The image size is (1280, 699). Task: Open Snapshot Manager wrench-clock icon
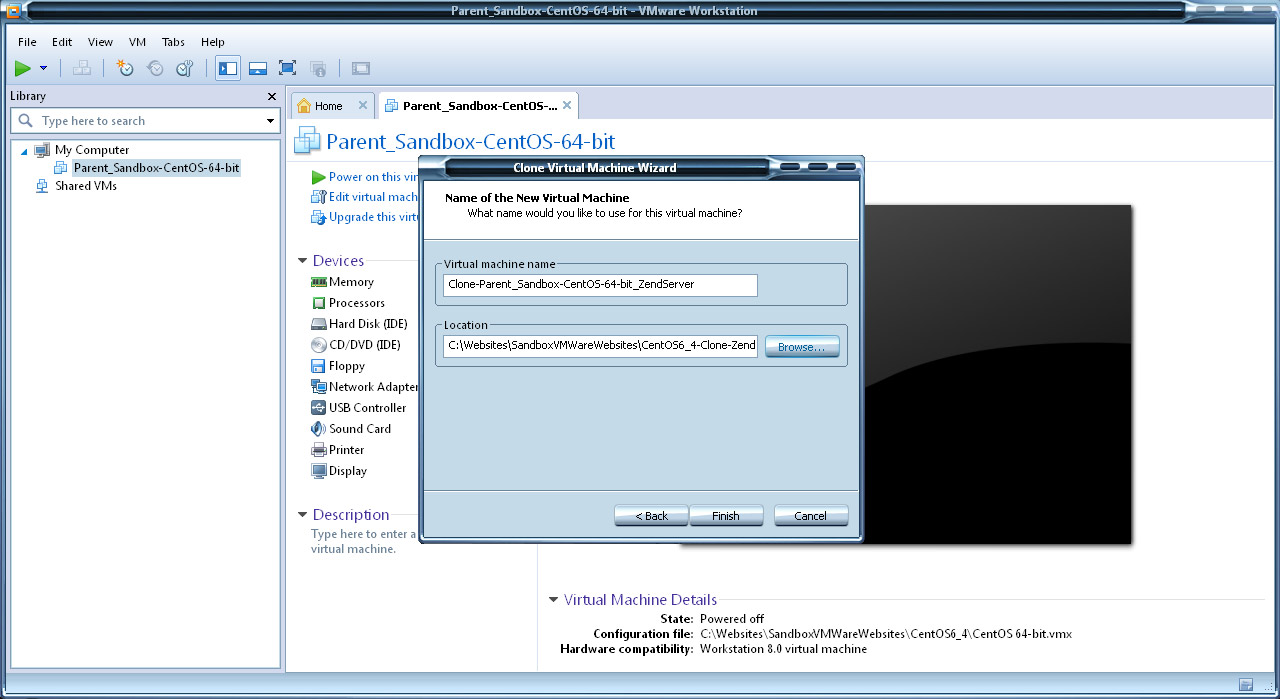[185, 68]
